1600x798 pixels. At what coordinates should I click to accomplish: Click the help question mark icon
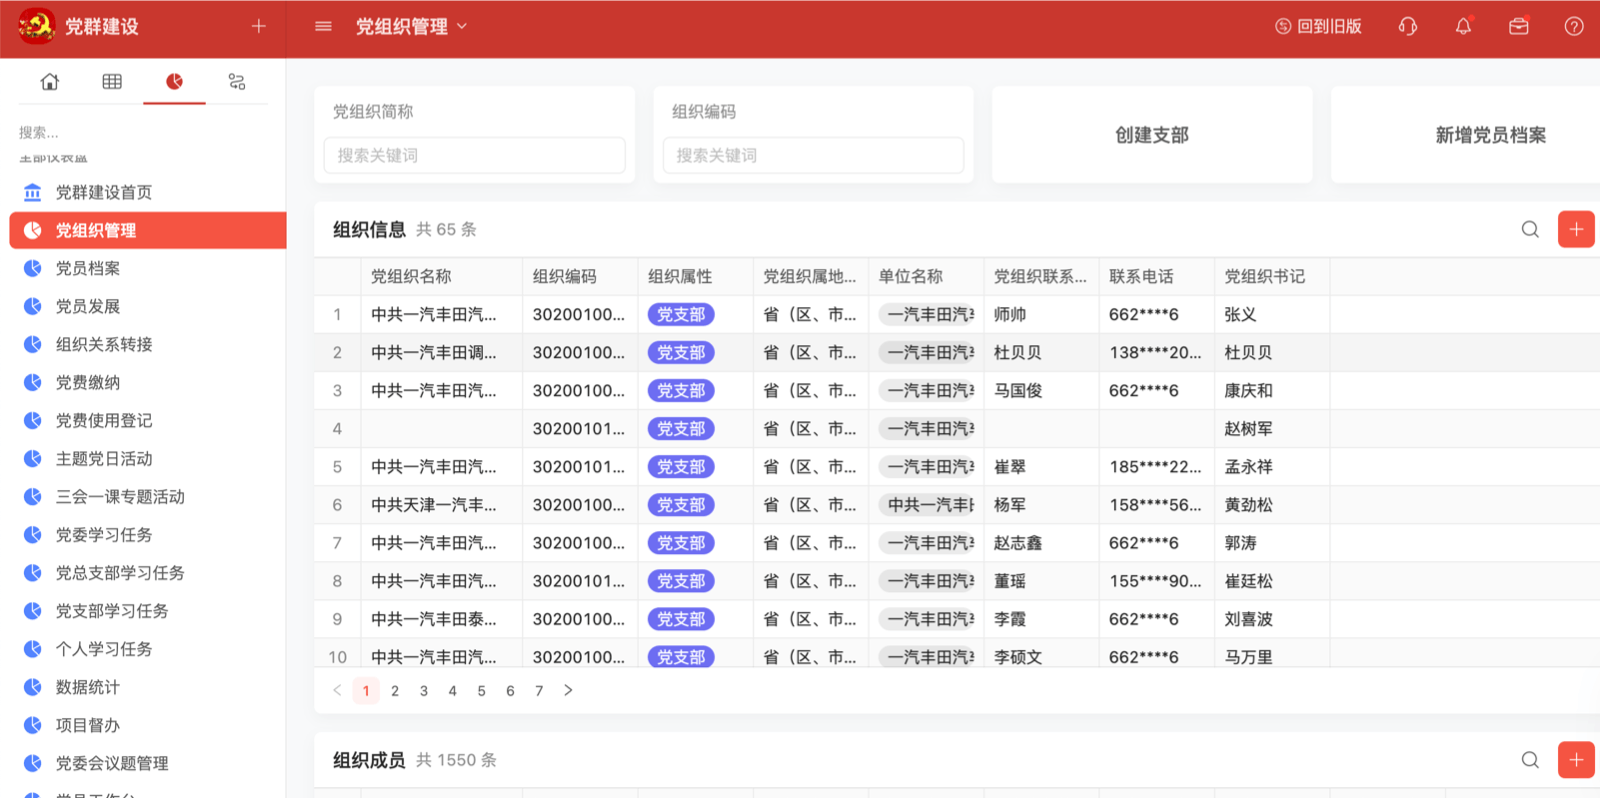[x=1573, y=27]
